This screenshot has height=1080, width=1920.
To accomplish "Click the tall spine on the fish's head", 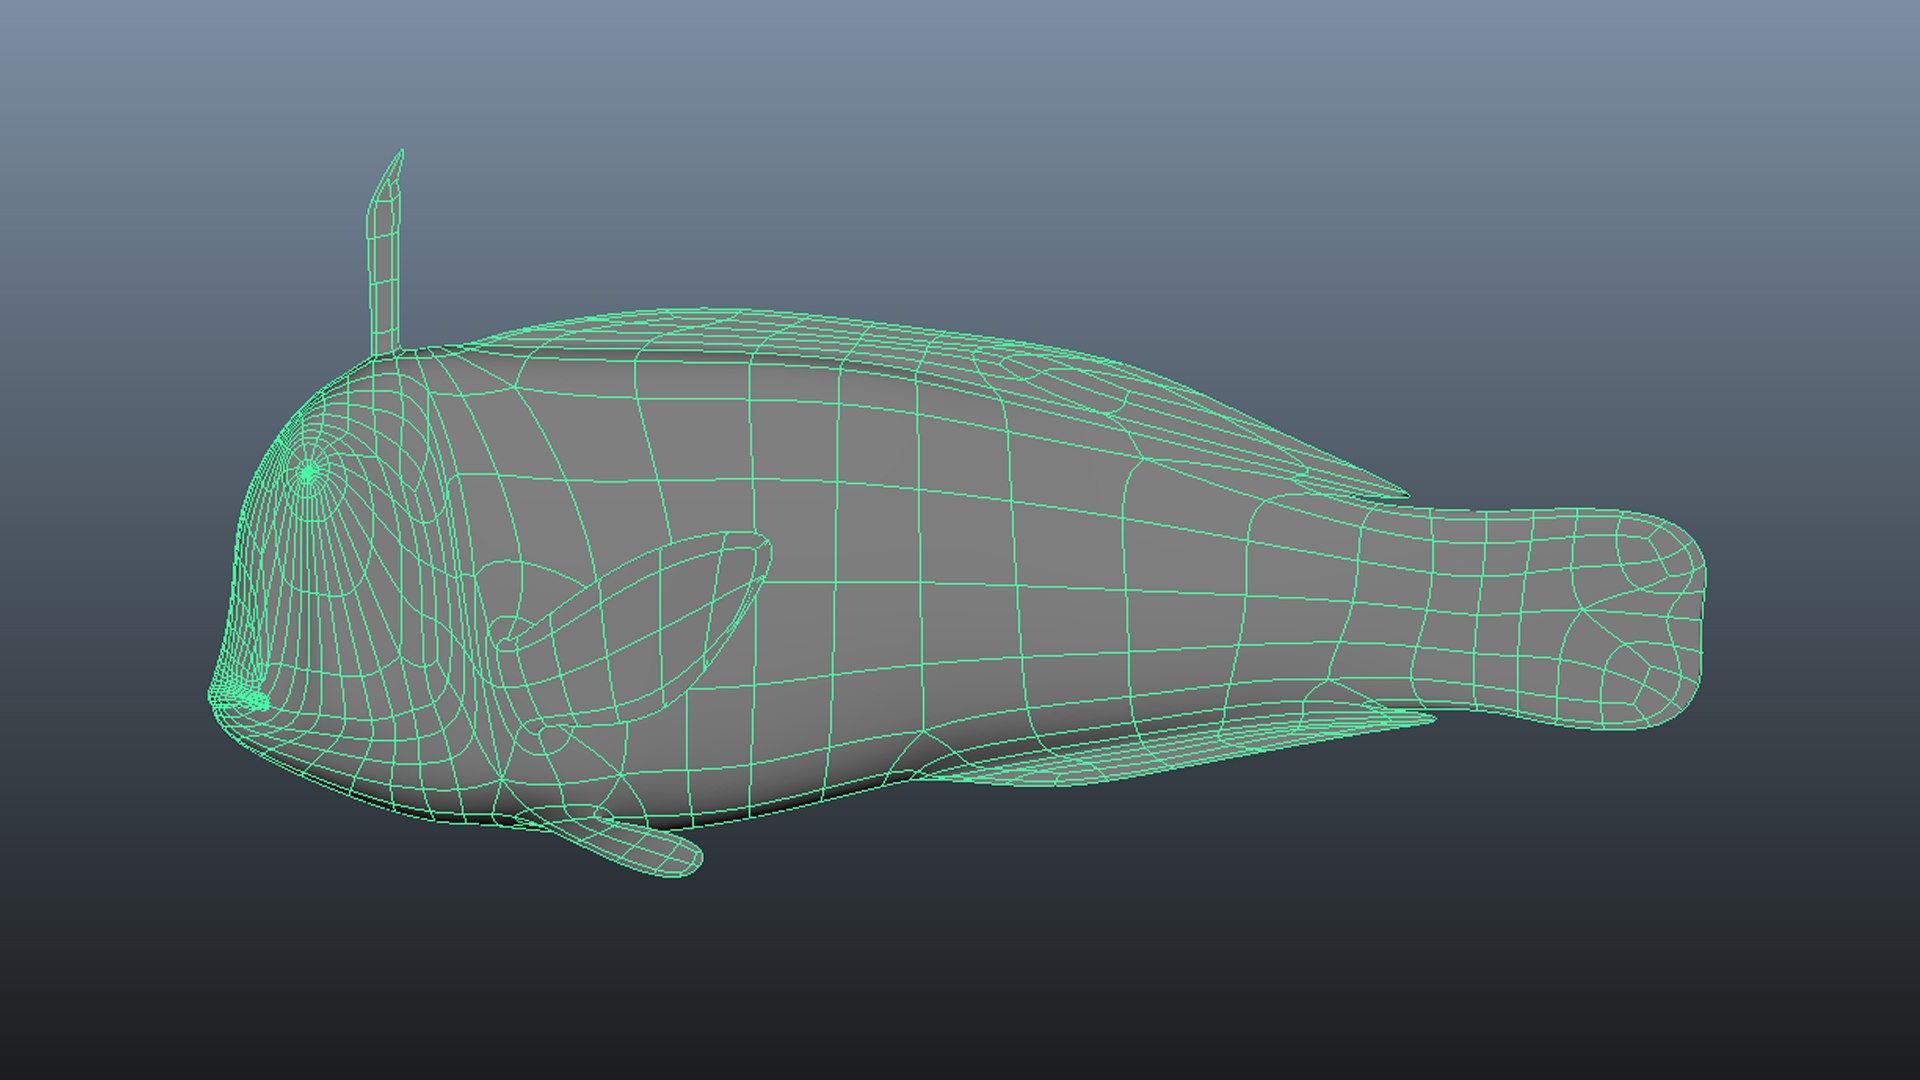I will click(x=385, y=254).
